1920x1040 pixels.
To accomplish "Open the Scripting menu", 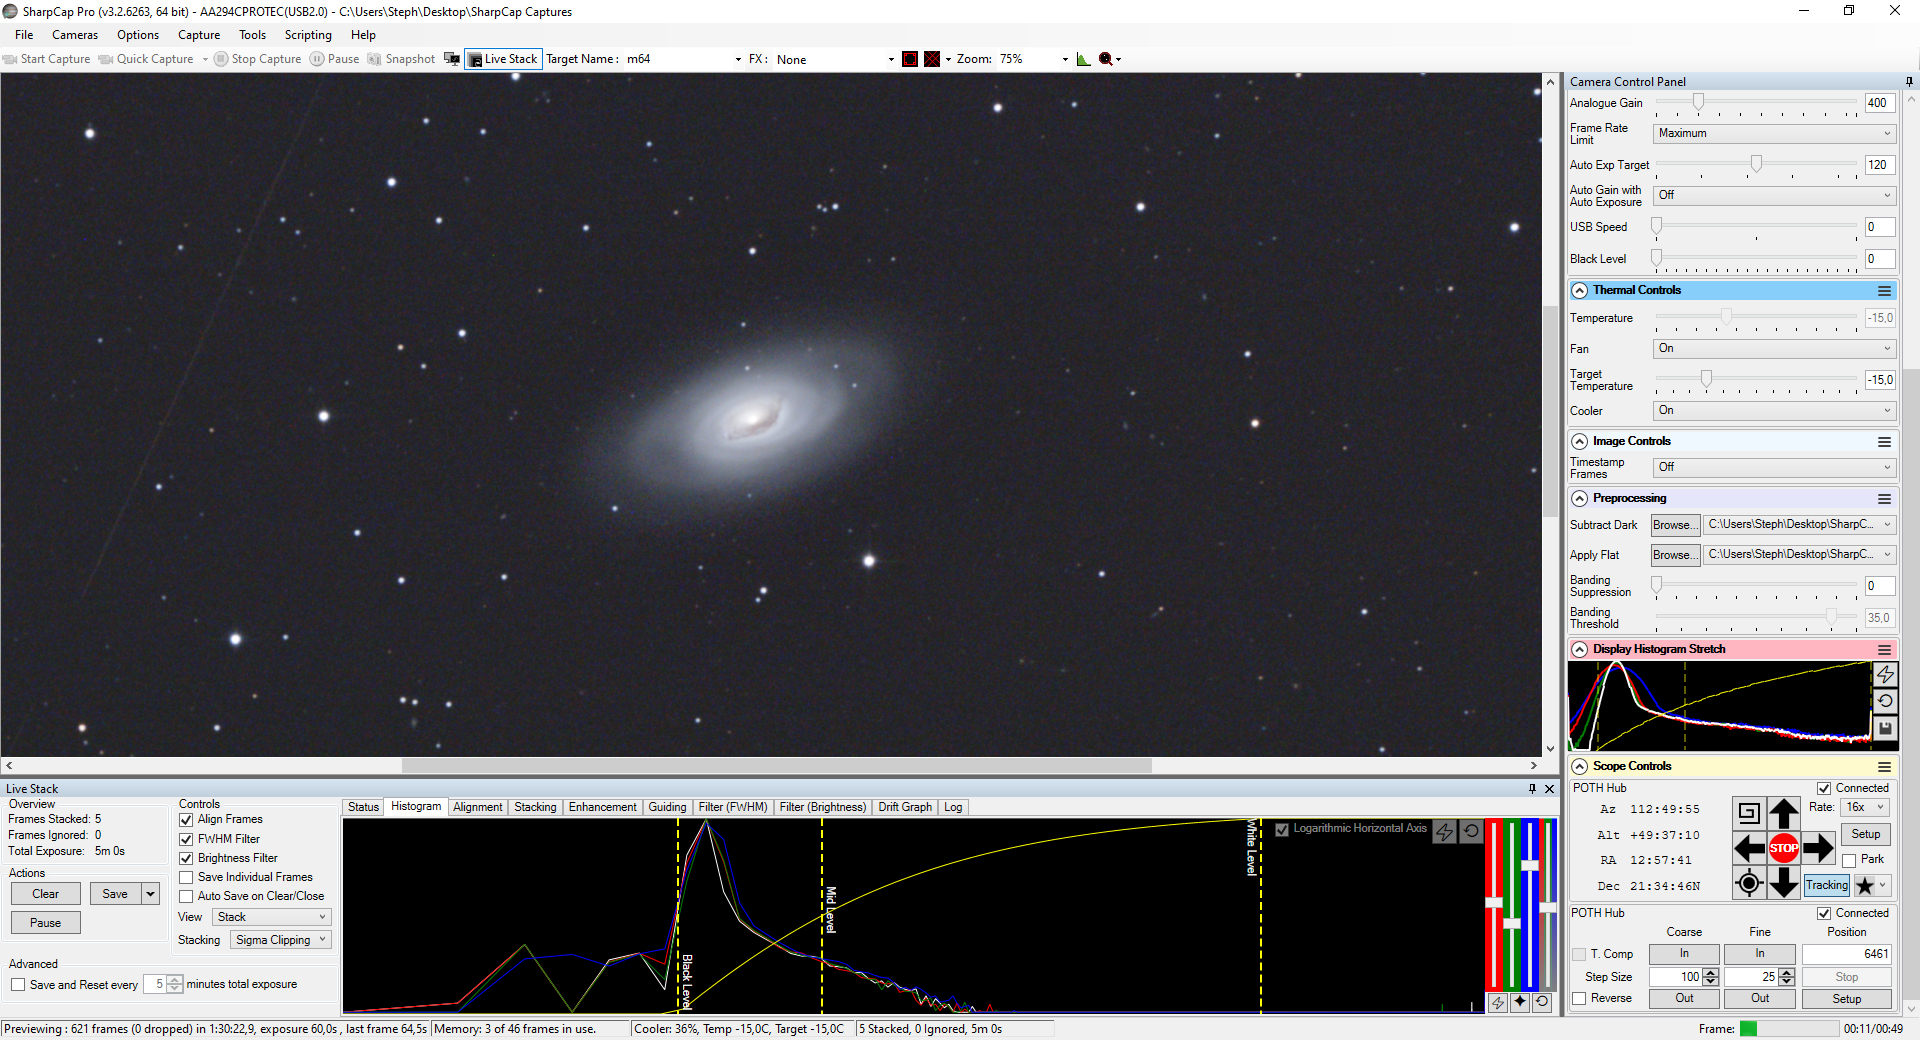I will pos(308,35).
